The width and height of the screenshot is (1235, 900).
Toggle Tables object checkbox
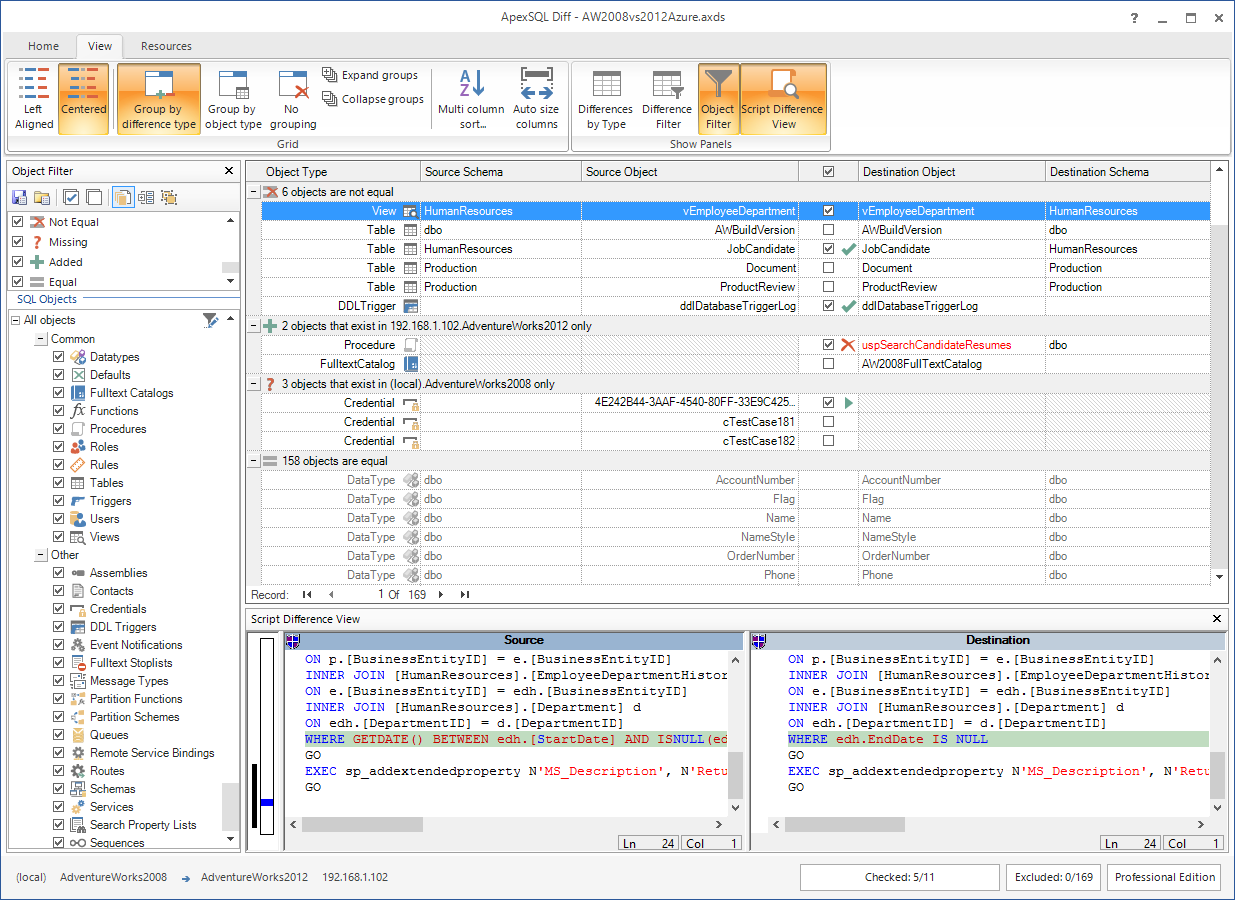click(59, 483)
